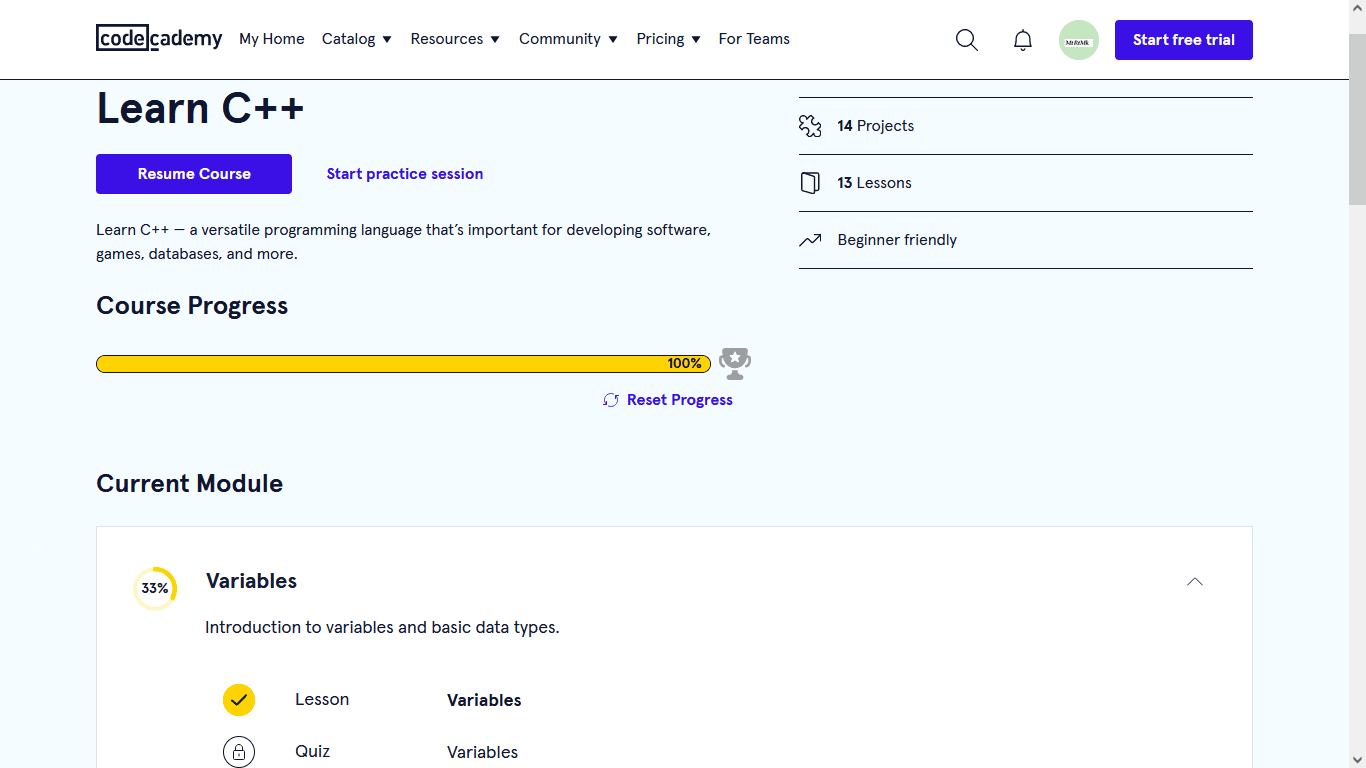Click the Learn C++ heading
The height and width of the screenshot is (768, 1366).
click(x=200, y=108)
